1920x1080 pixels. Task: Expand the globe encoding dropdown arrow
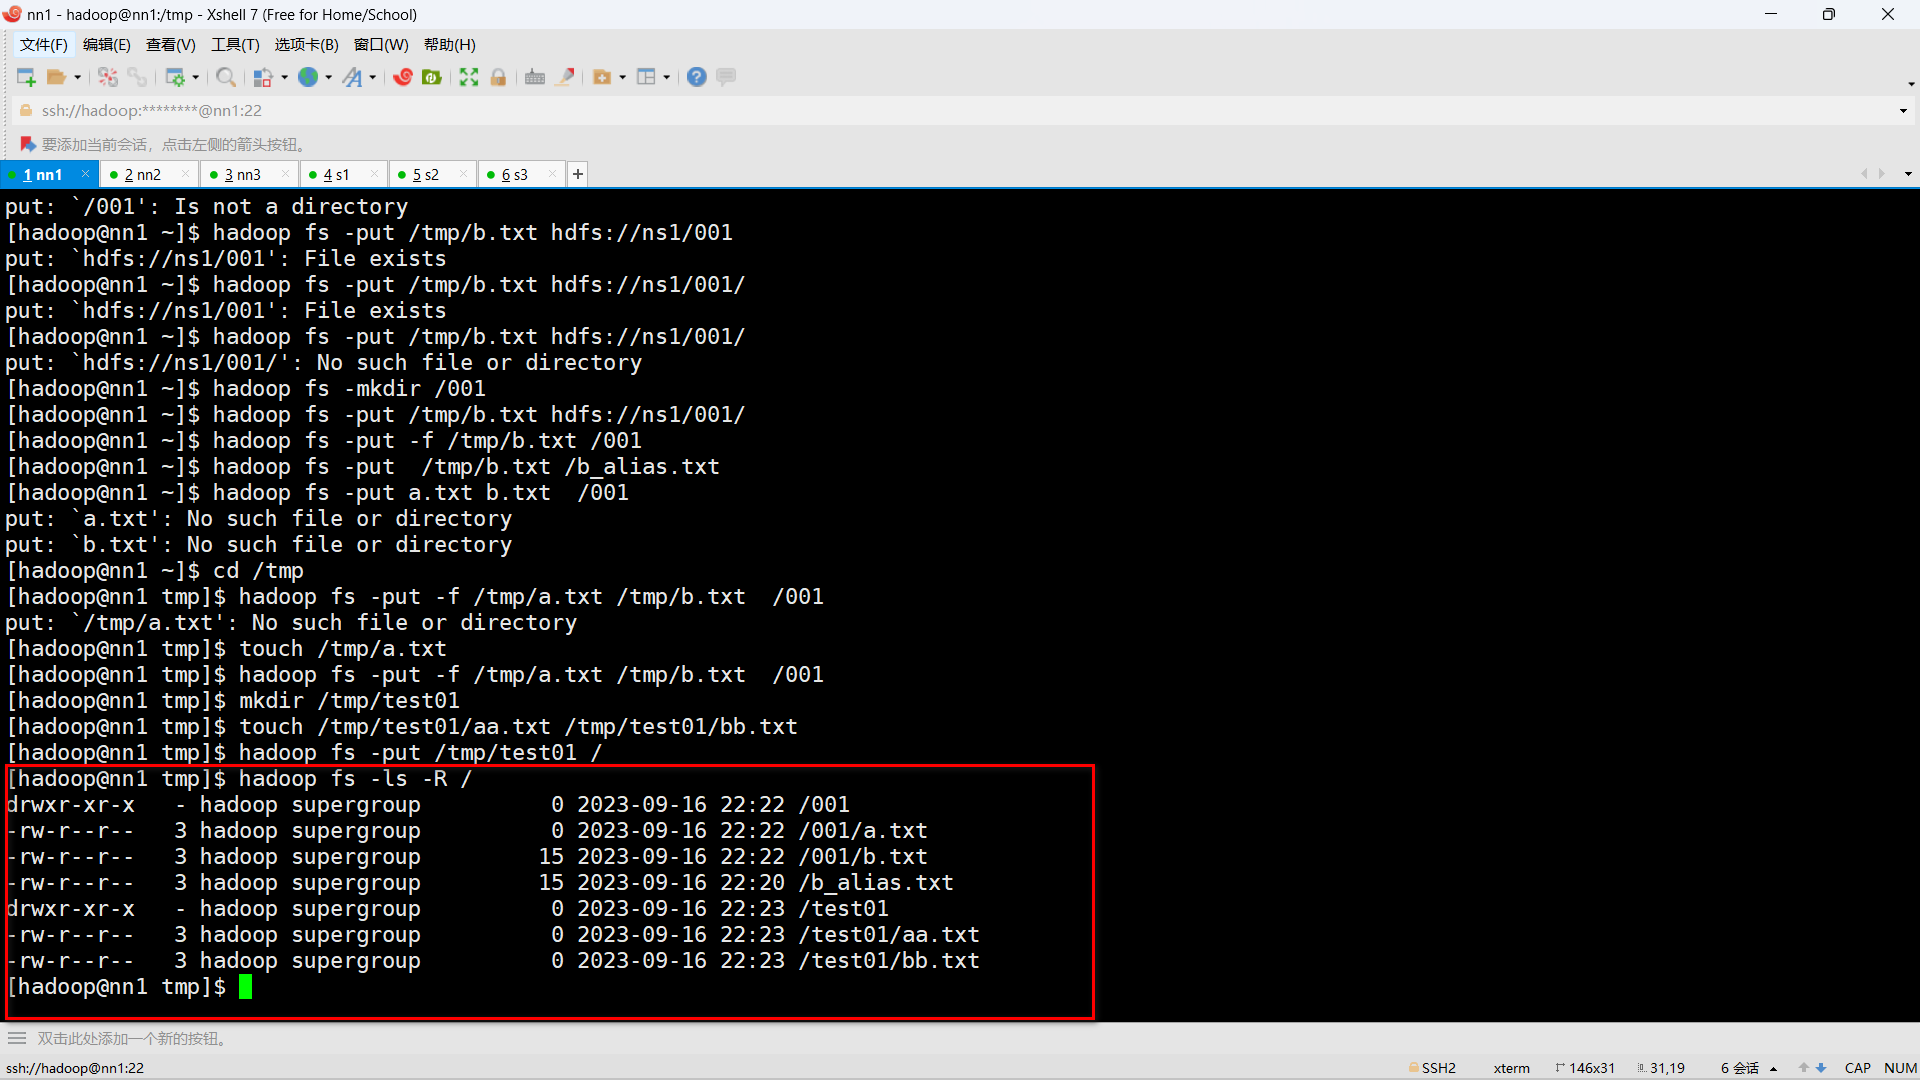coord(328,77)
